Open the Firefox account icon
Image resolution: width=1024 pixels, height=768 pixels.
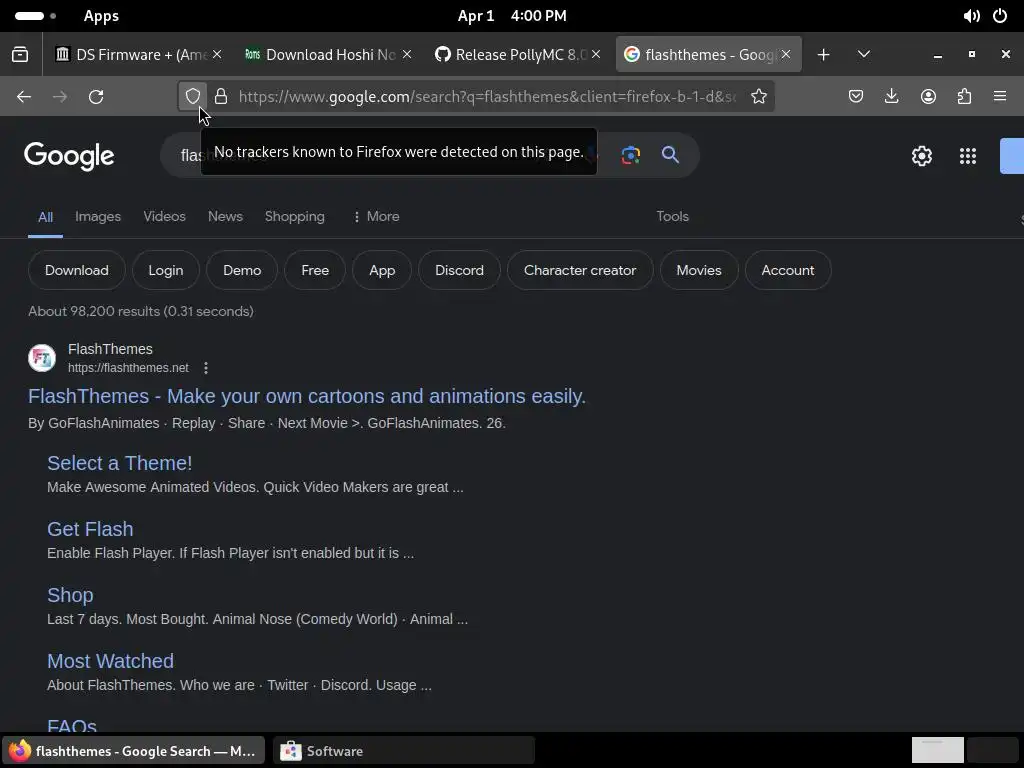928,97
